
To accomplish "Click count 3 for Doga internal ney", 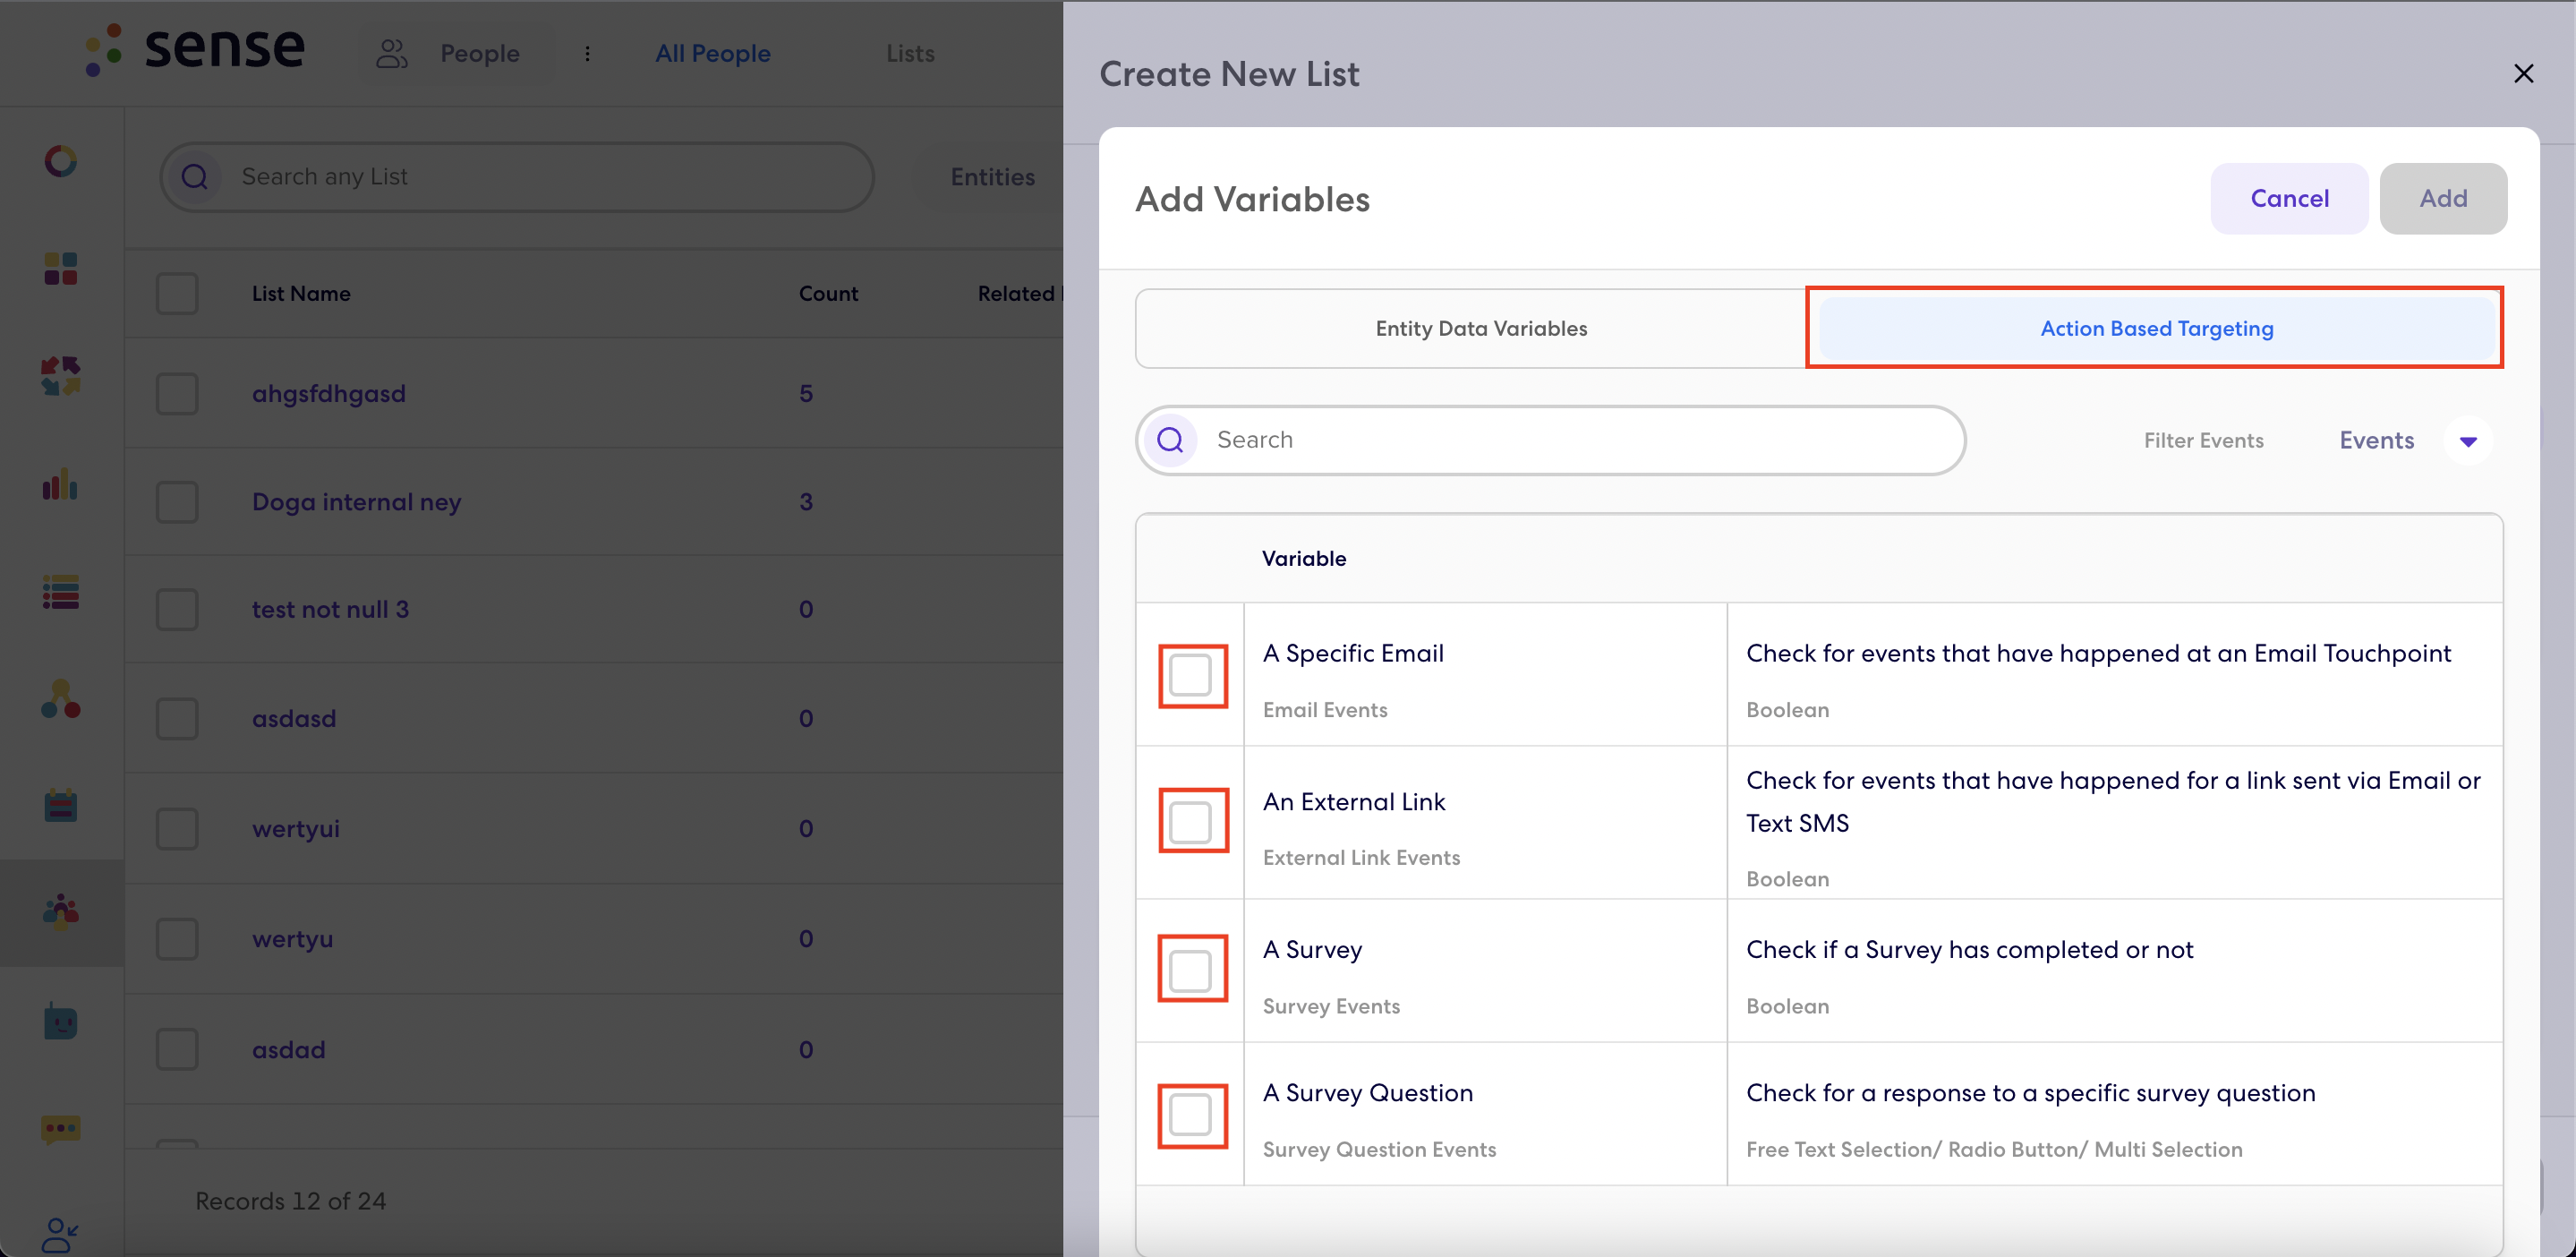I will pyautogui.click(x=806, y=502).
